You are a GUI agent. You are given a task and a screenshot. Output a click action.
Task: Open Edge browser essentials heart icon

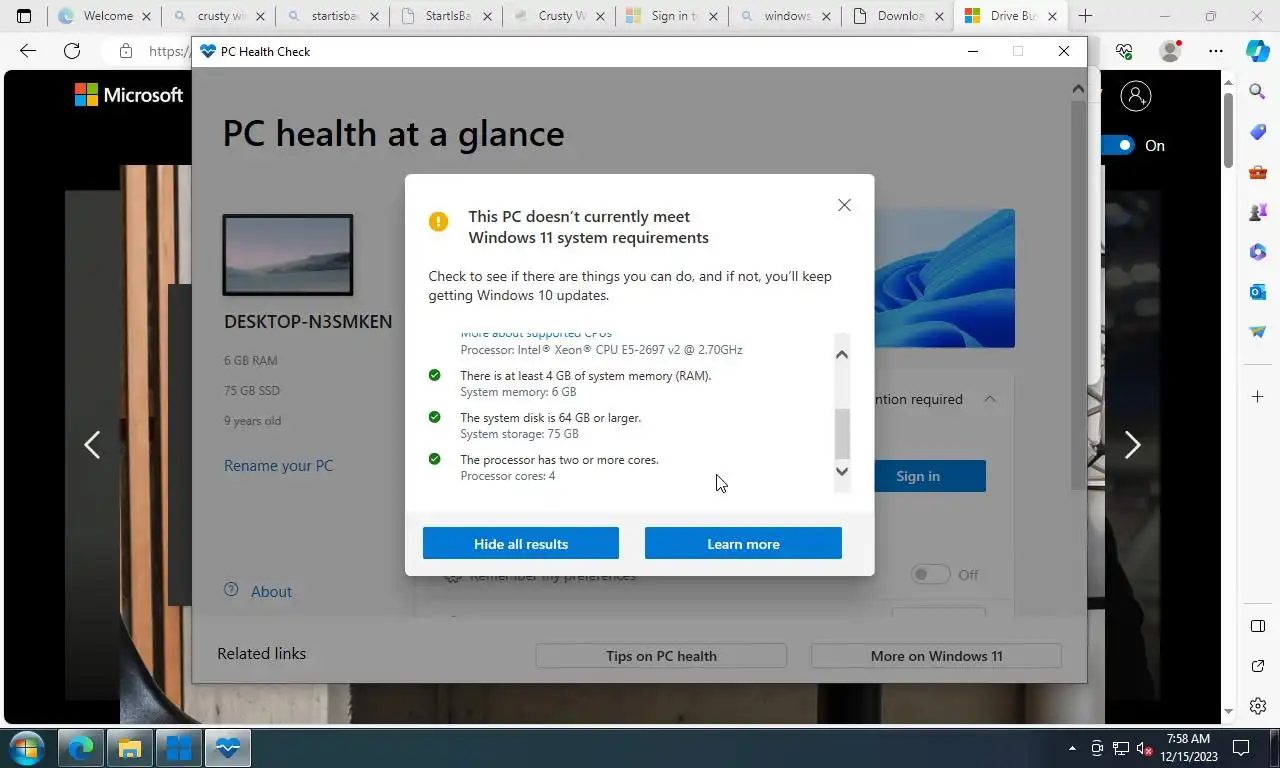tap(1124, 51)
